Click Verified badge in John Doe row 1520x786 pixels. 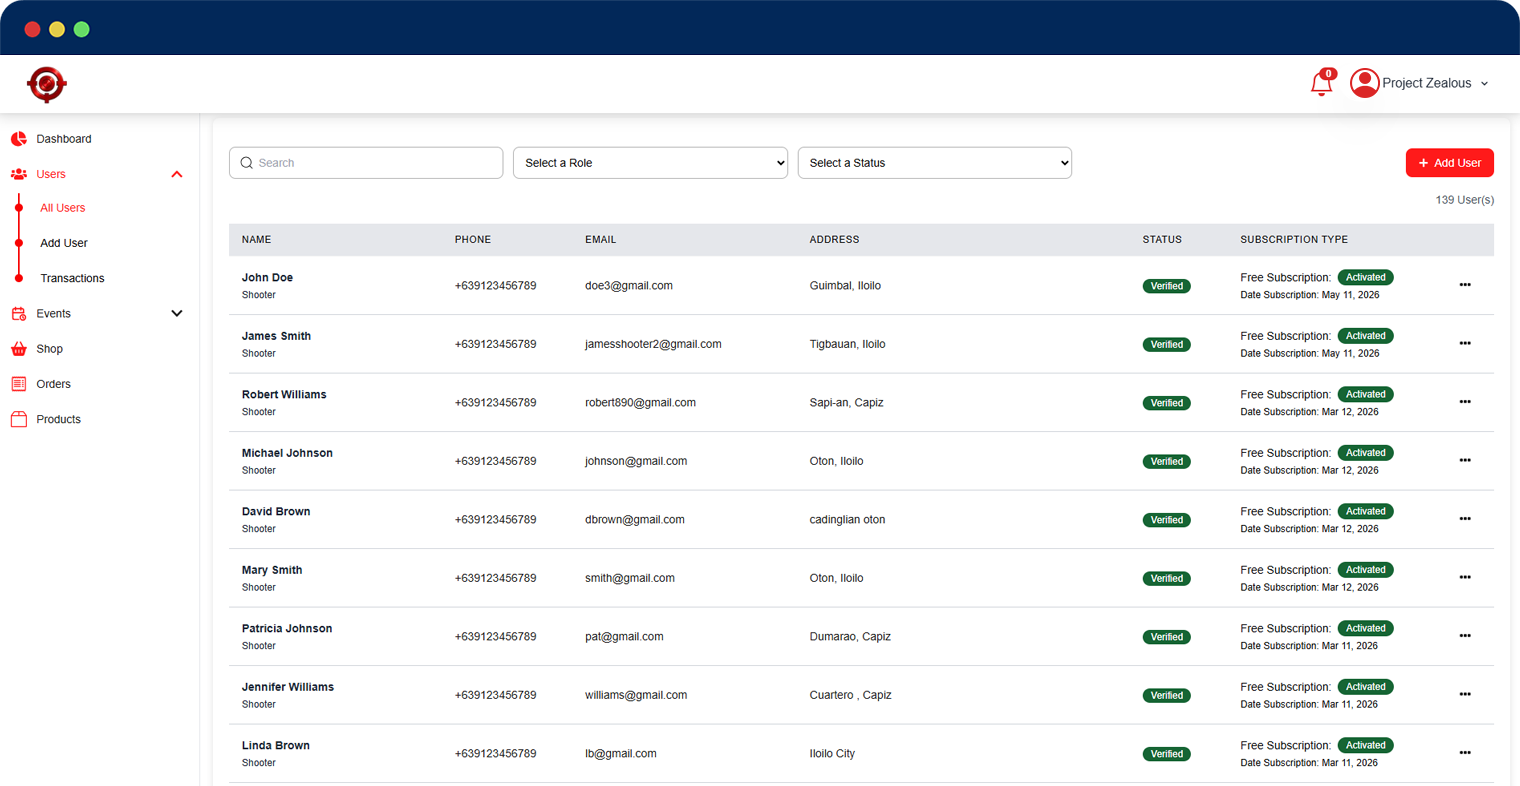[x=1167, y=286]
